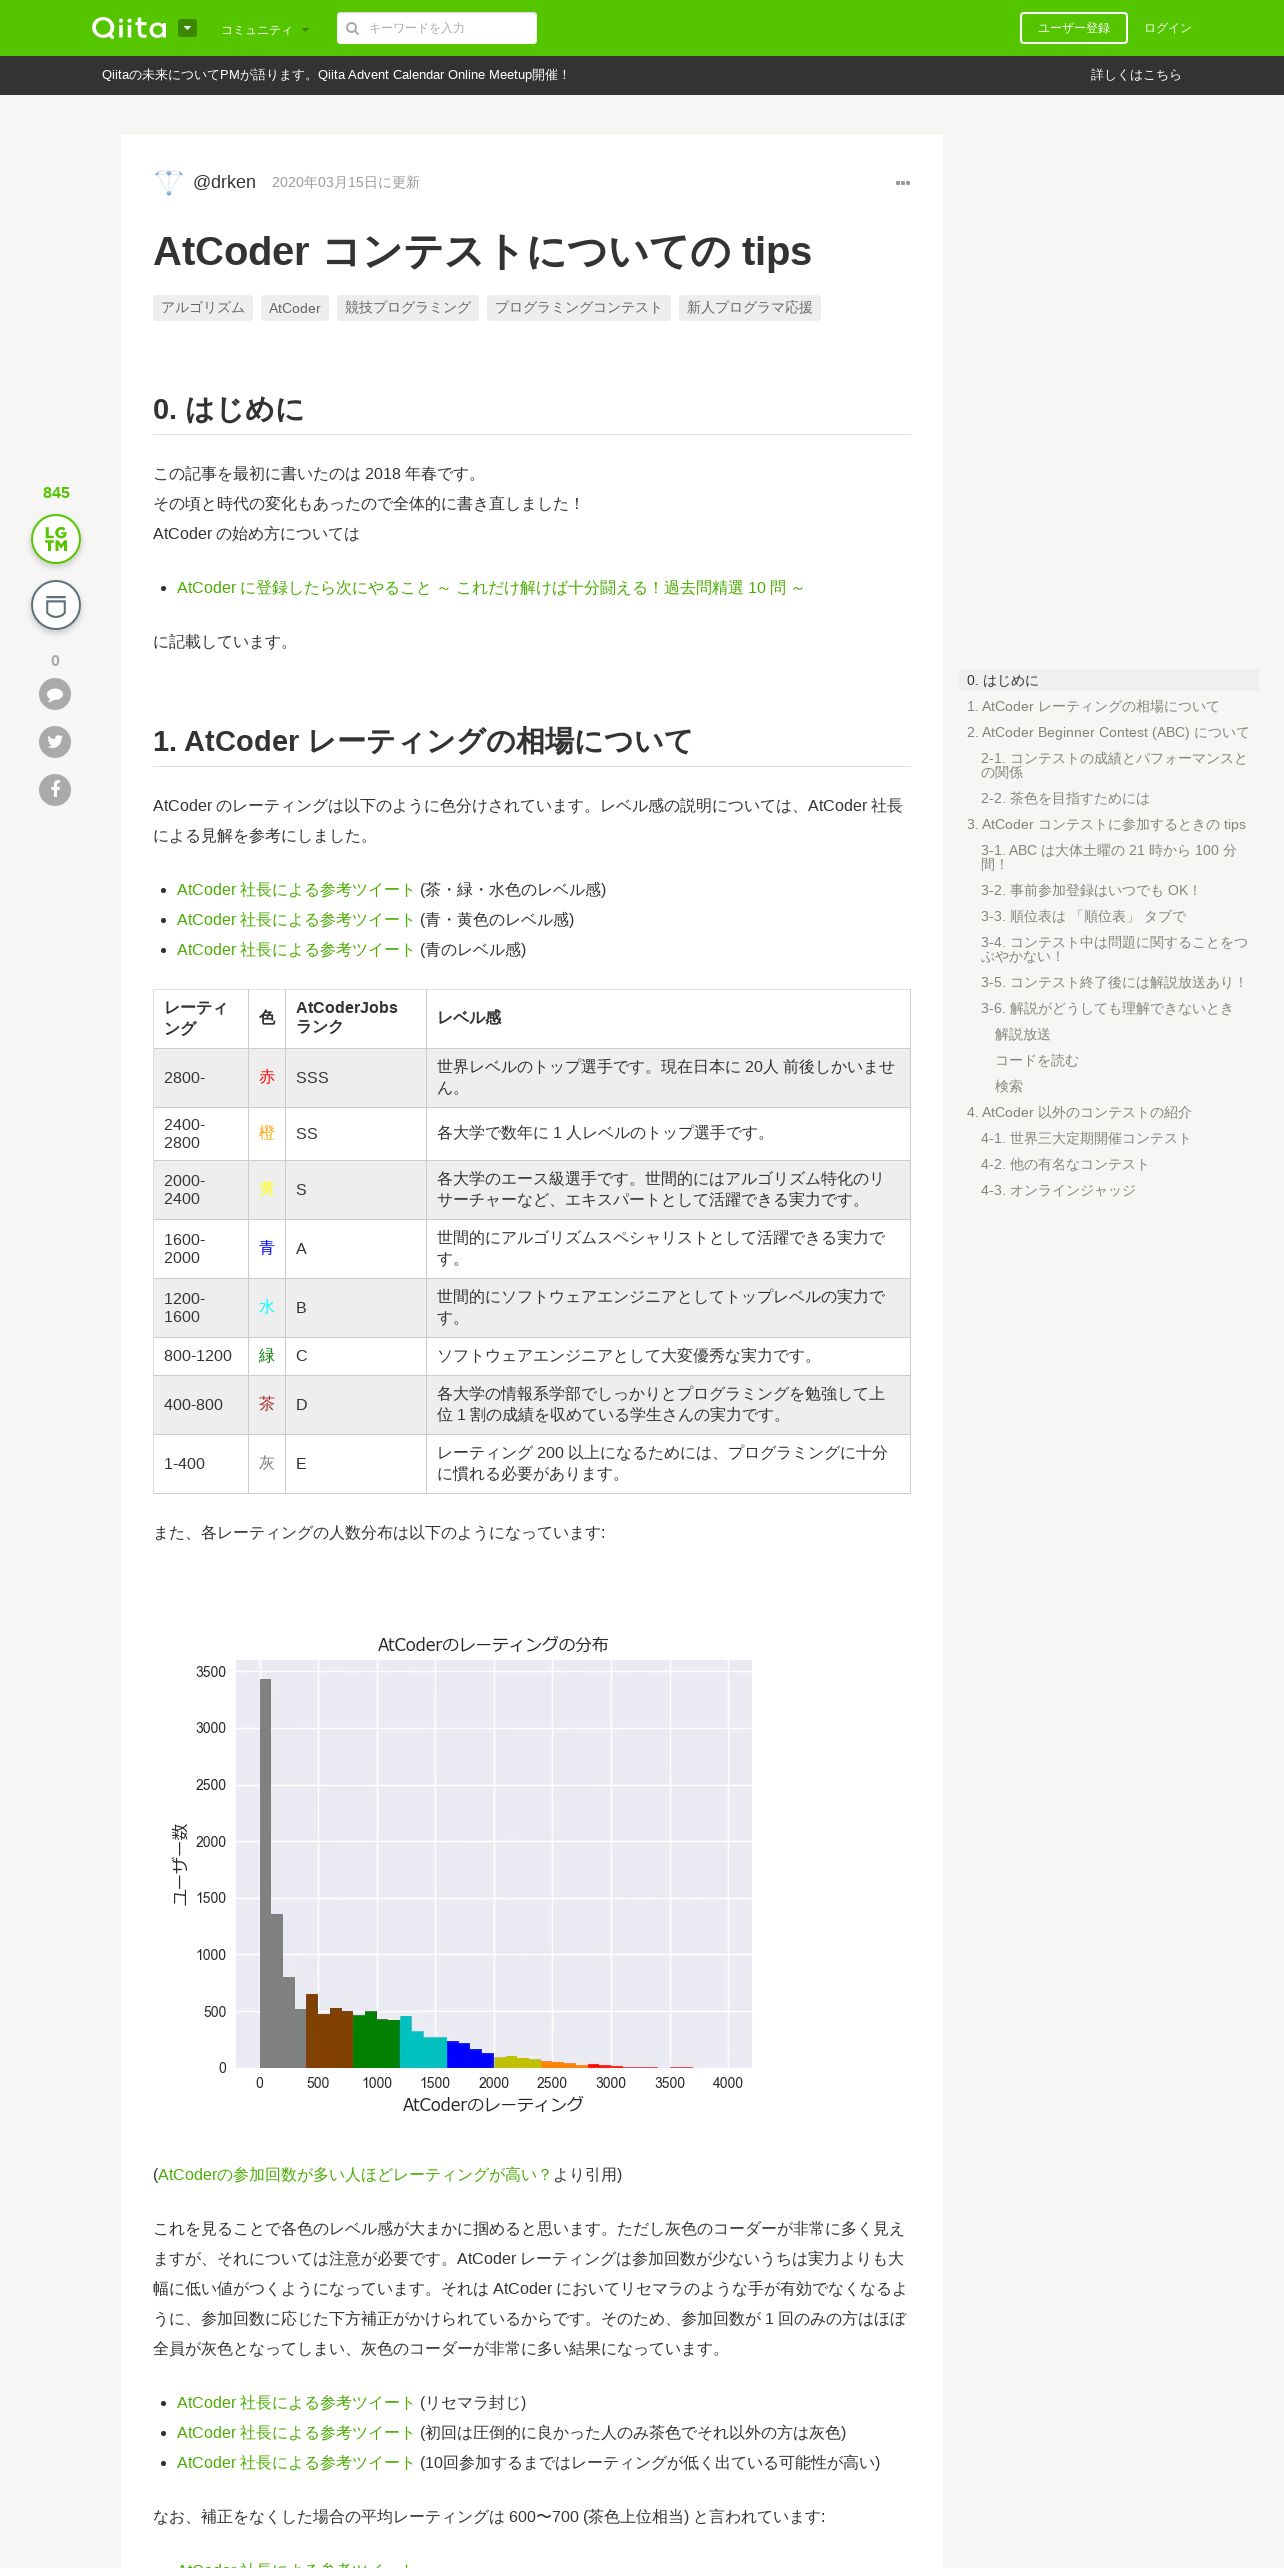
Task: Click the 2020年03月15日に更新 date text
Action: click(346, 182)
